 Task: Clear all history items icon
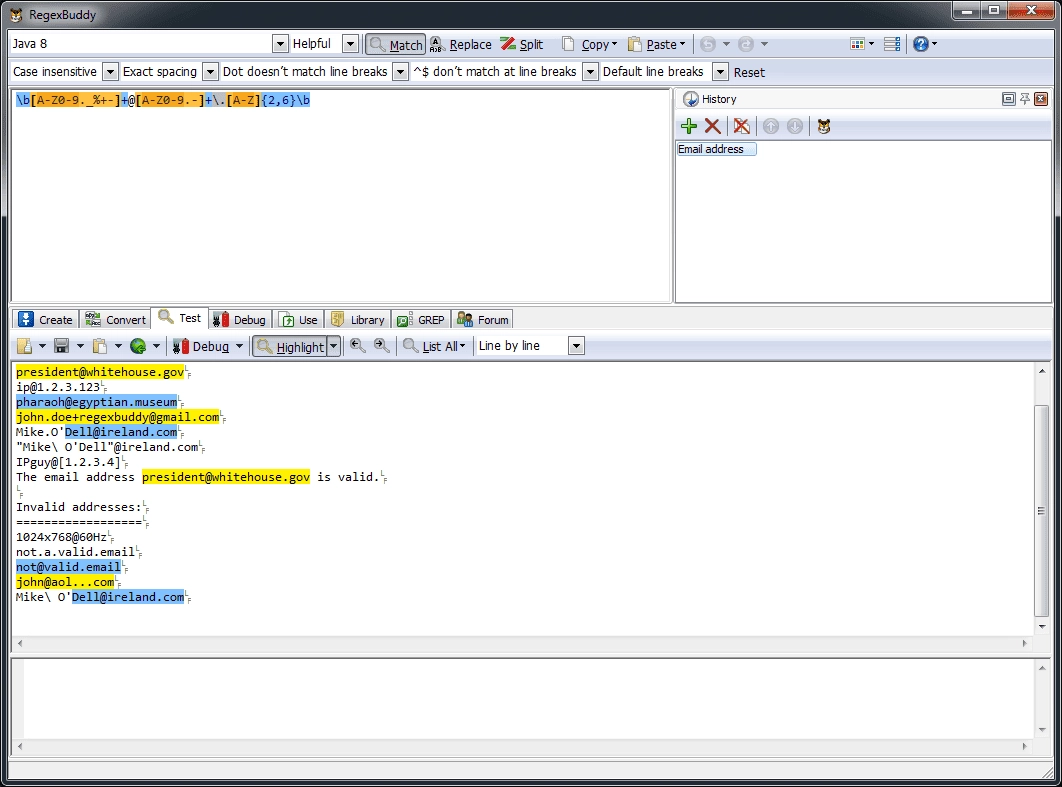pyautogui.click(x=742, y=126)
